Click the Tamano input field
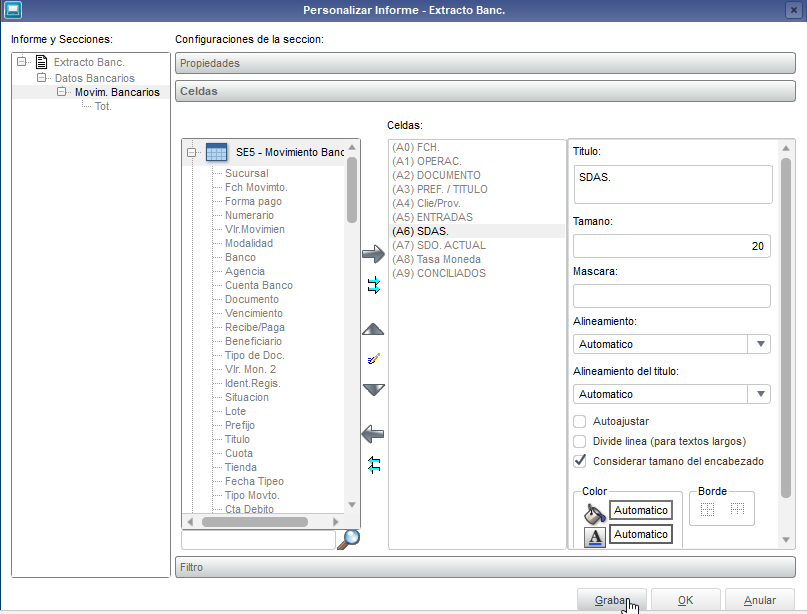 click(672, 246)
